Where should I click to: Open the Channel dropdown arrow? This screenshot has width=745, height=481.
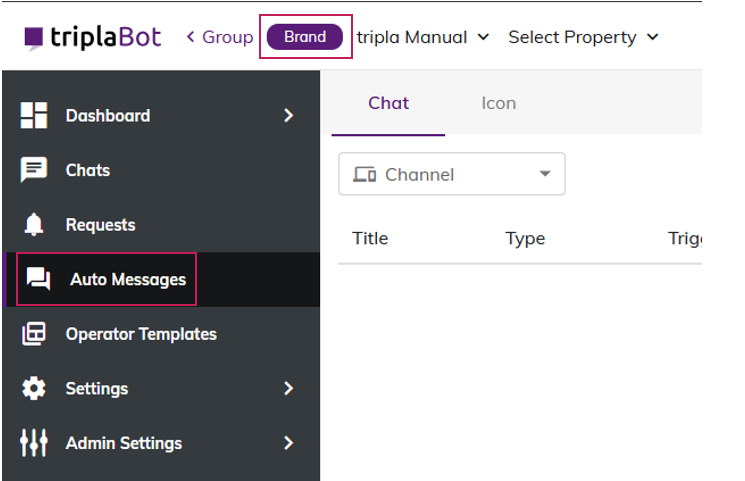tap(545, 174)
